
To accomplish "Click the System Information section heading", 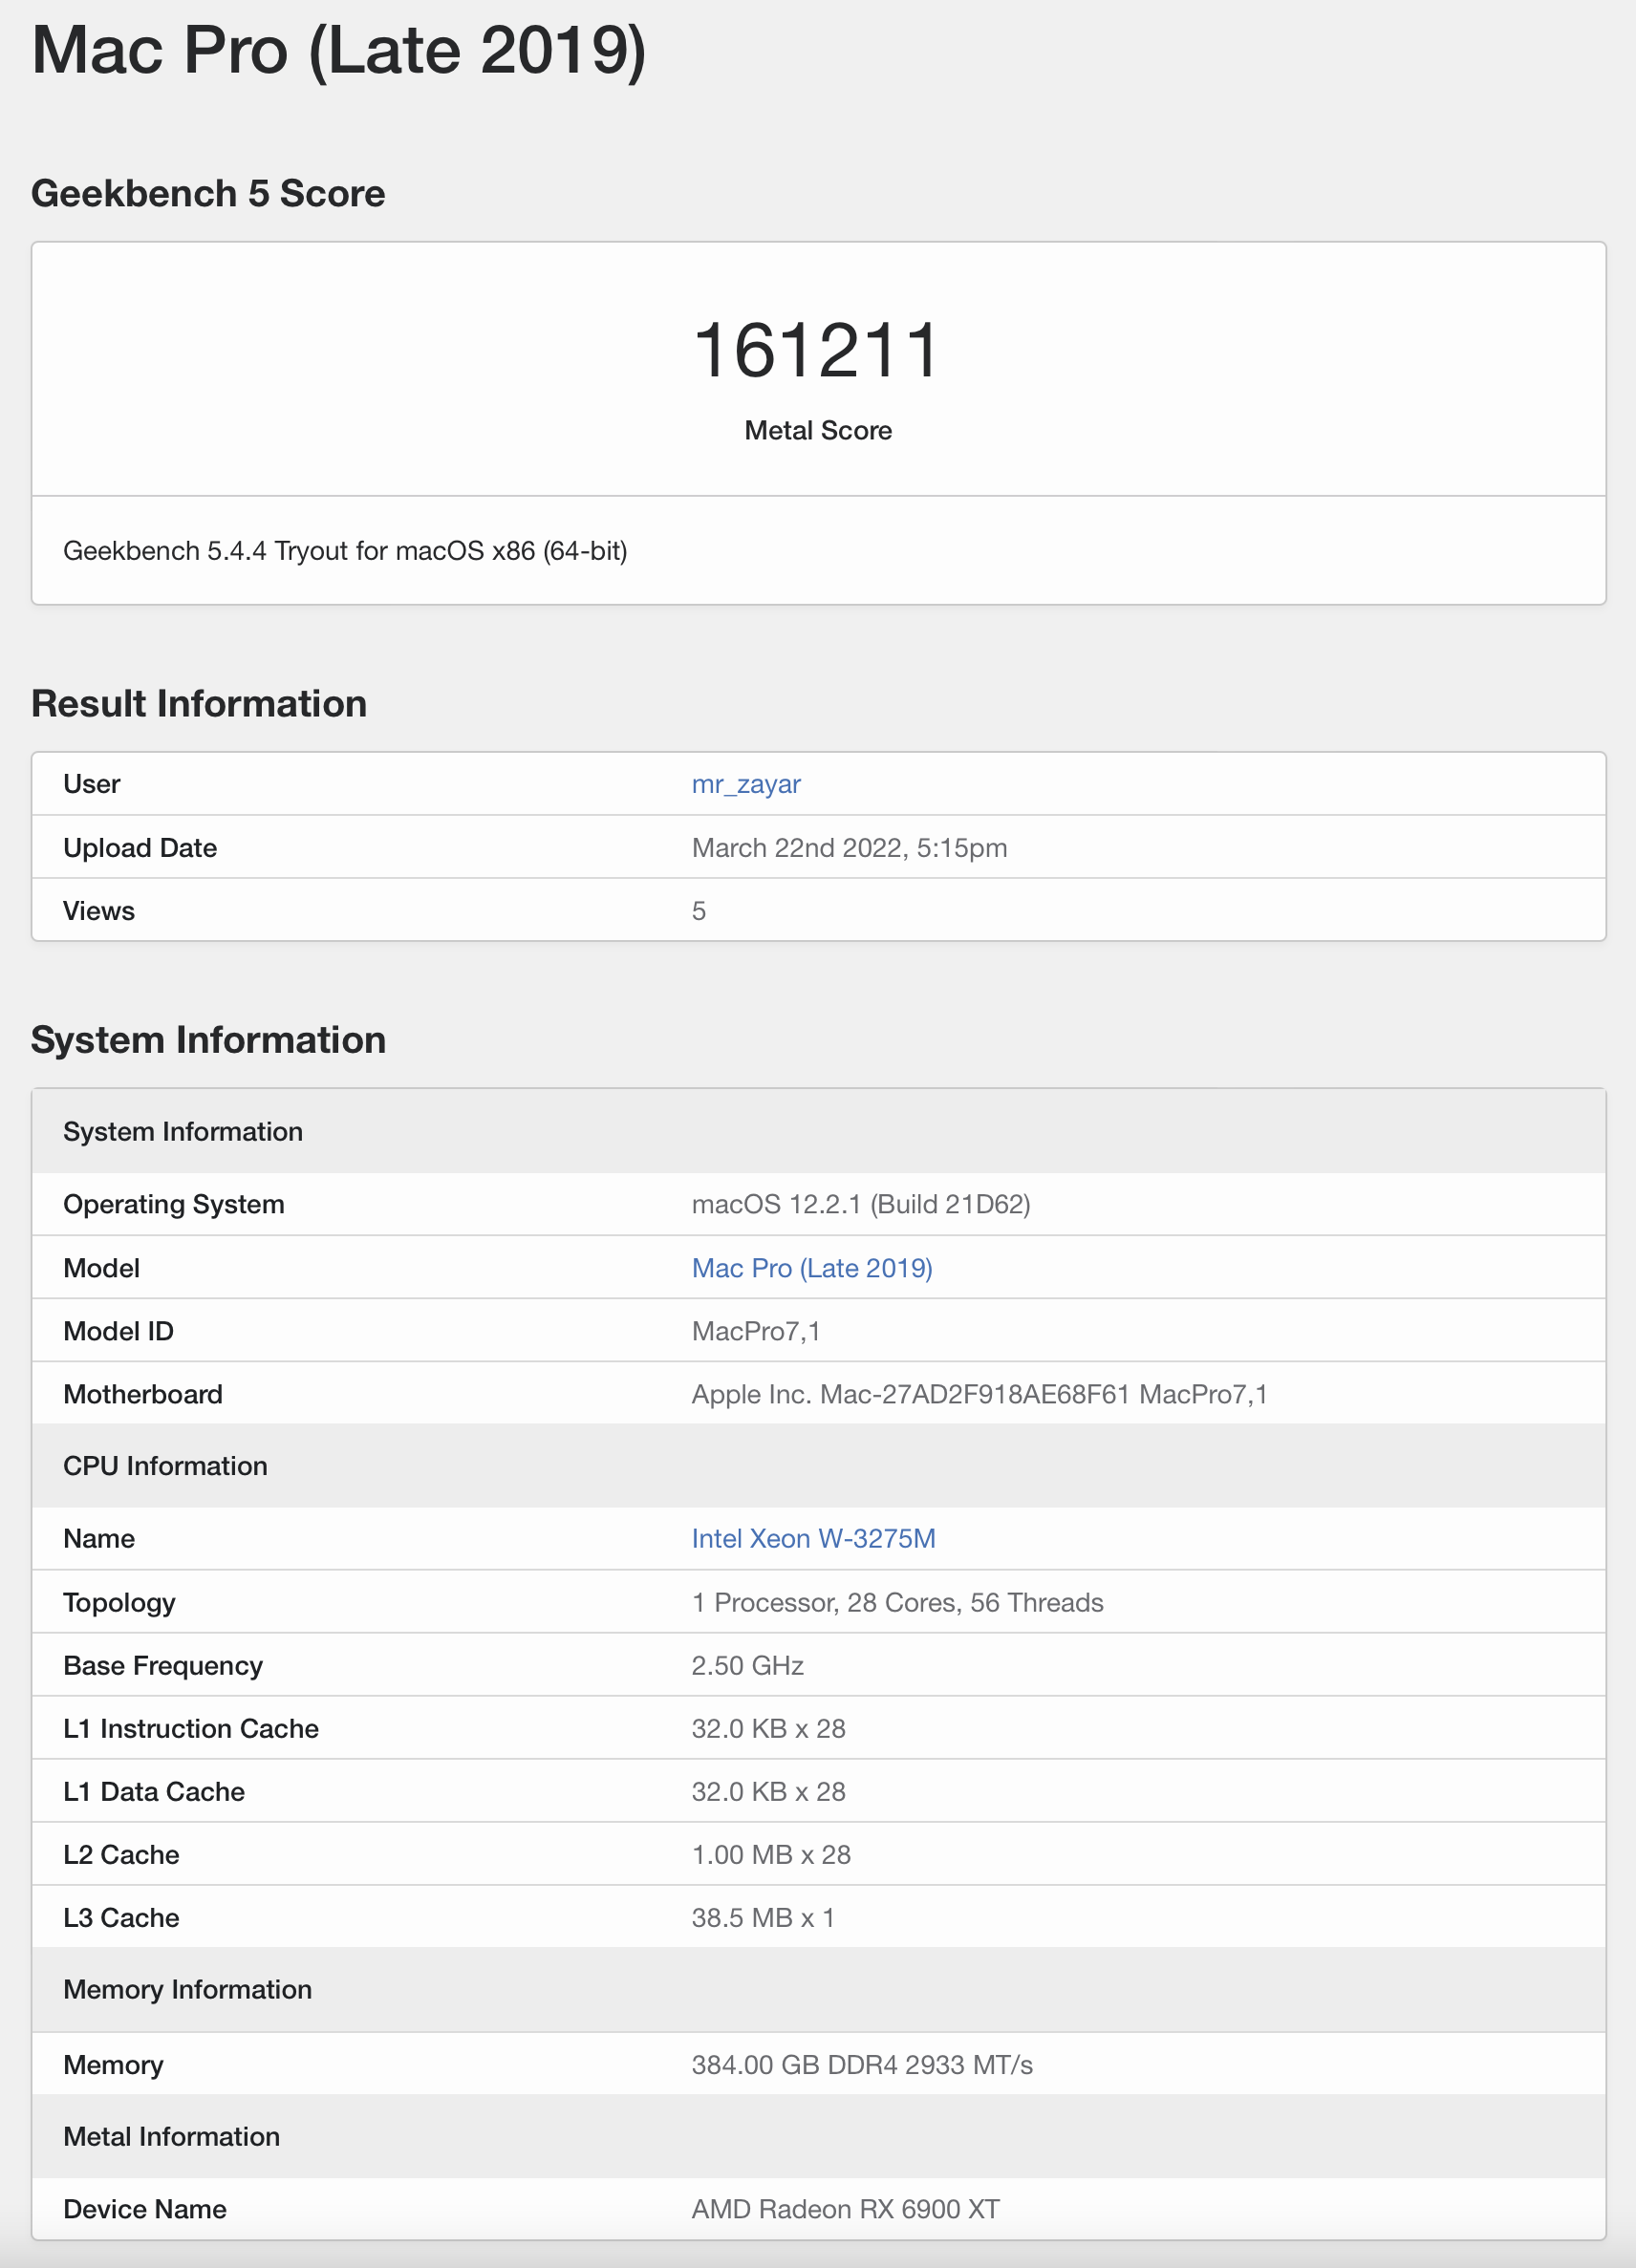I will [208, 1040].
